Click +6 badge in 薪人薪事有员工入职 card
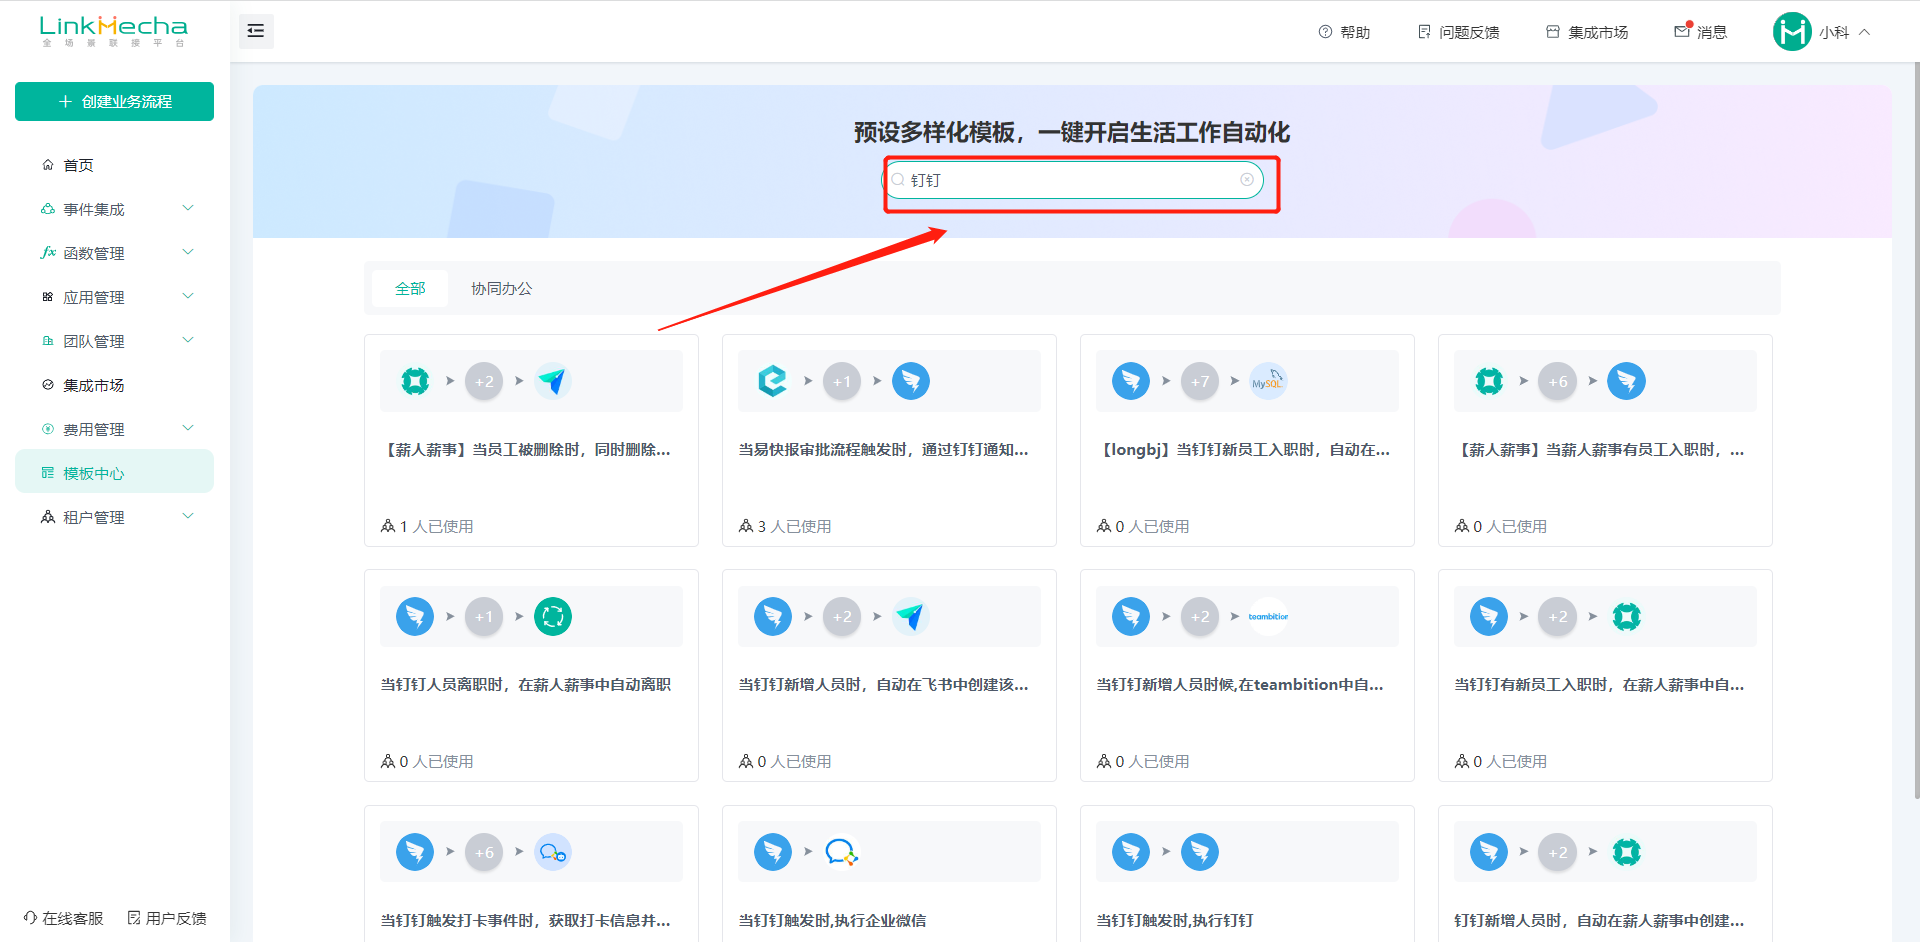Screen dimensions: 1920x942 (x=1558, y=381)
